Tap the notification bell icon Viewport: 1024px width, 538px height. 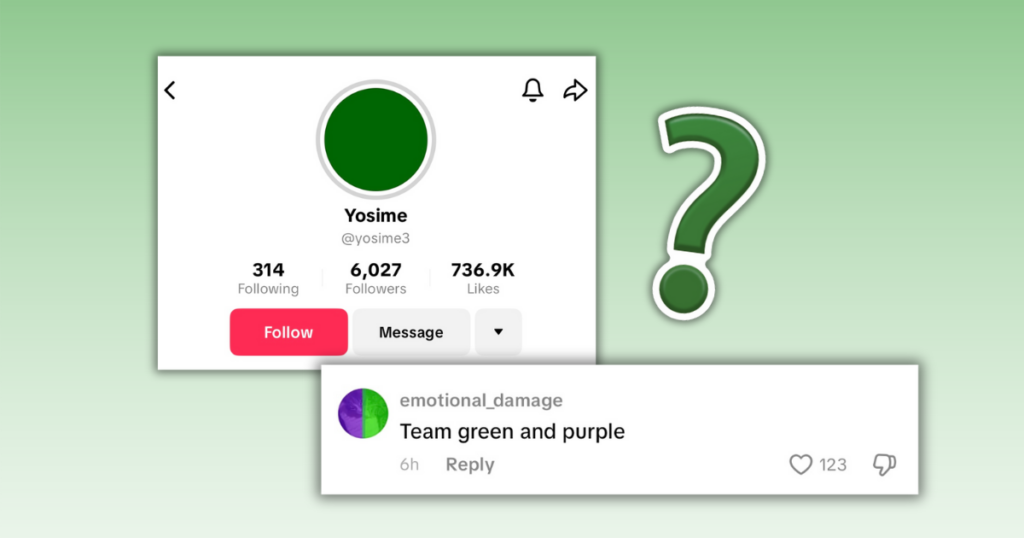pos(533,90)
